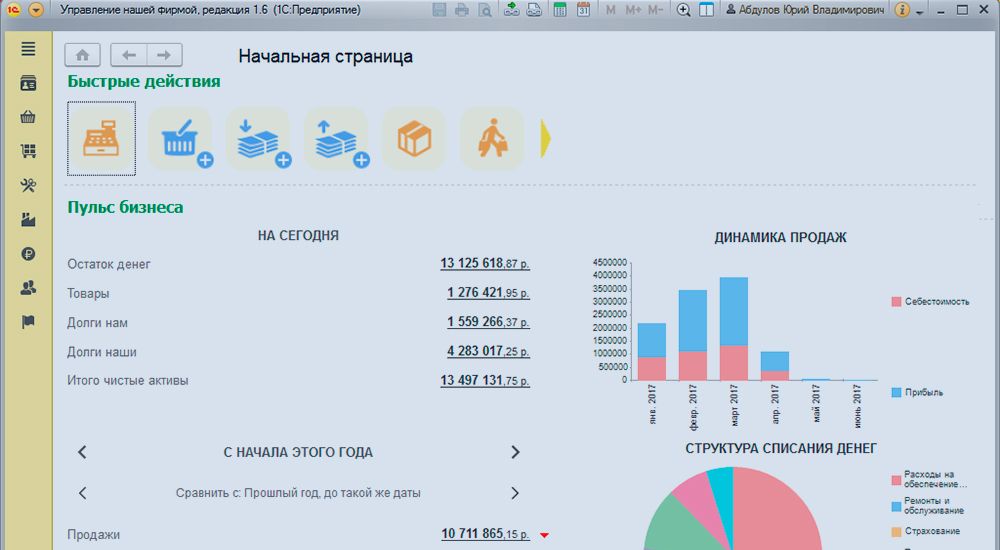The height and width of the screenshot is (550, 1000).
Task: Click the Прибыль legend blue swatch
Action: point(896,393)
